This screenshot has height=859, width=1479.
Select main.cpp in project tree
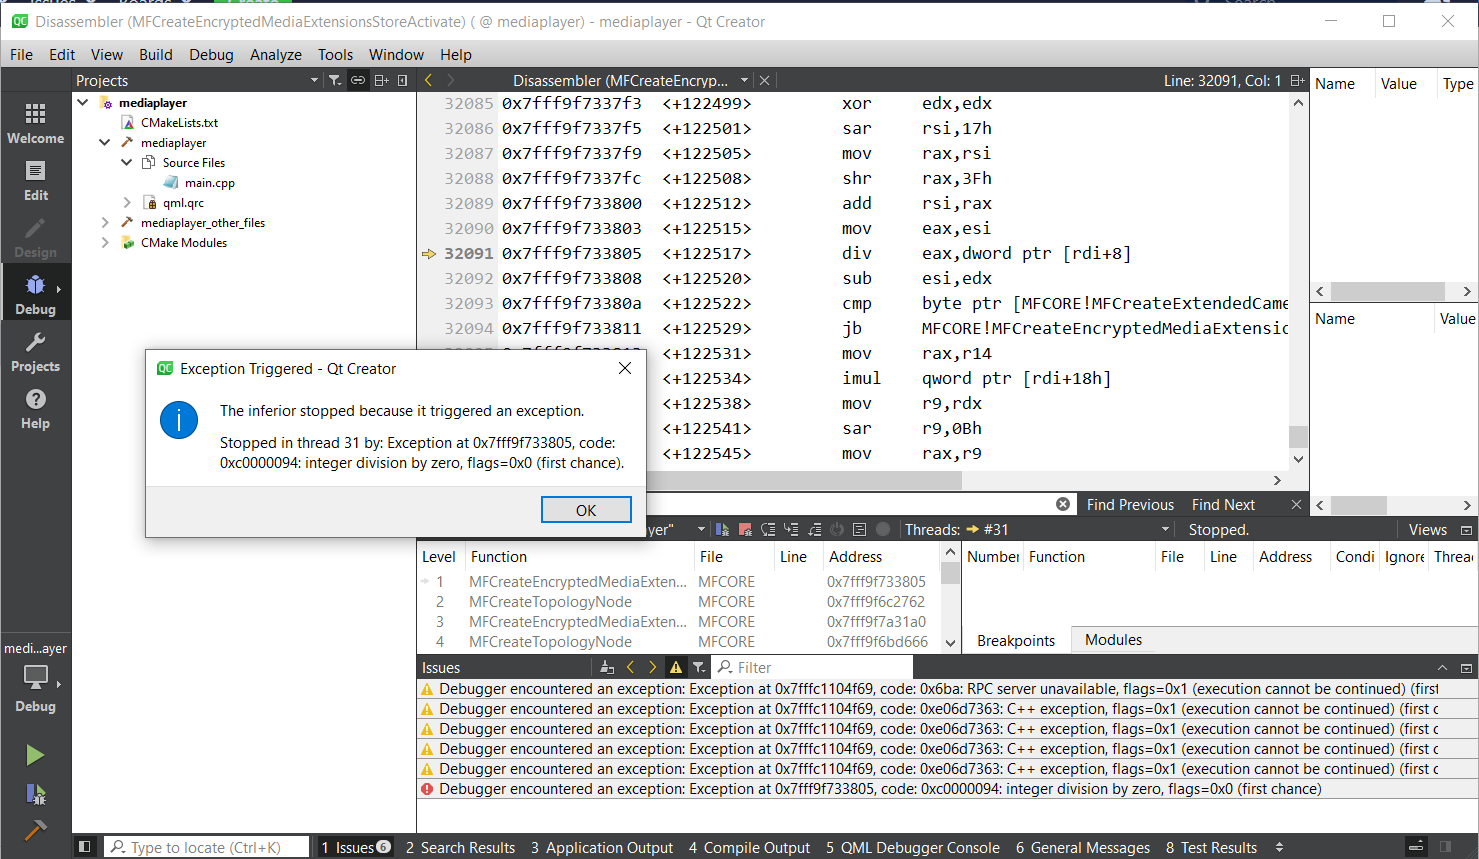tap(209, 182)
